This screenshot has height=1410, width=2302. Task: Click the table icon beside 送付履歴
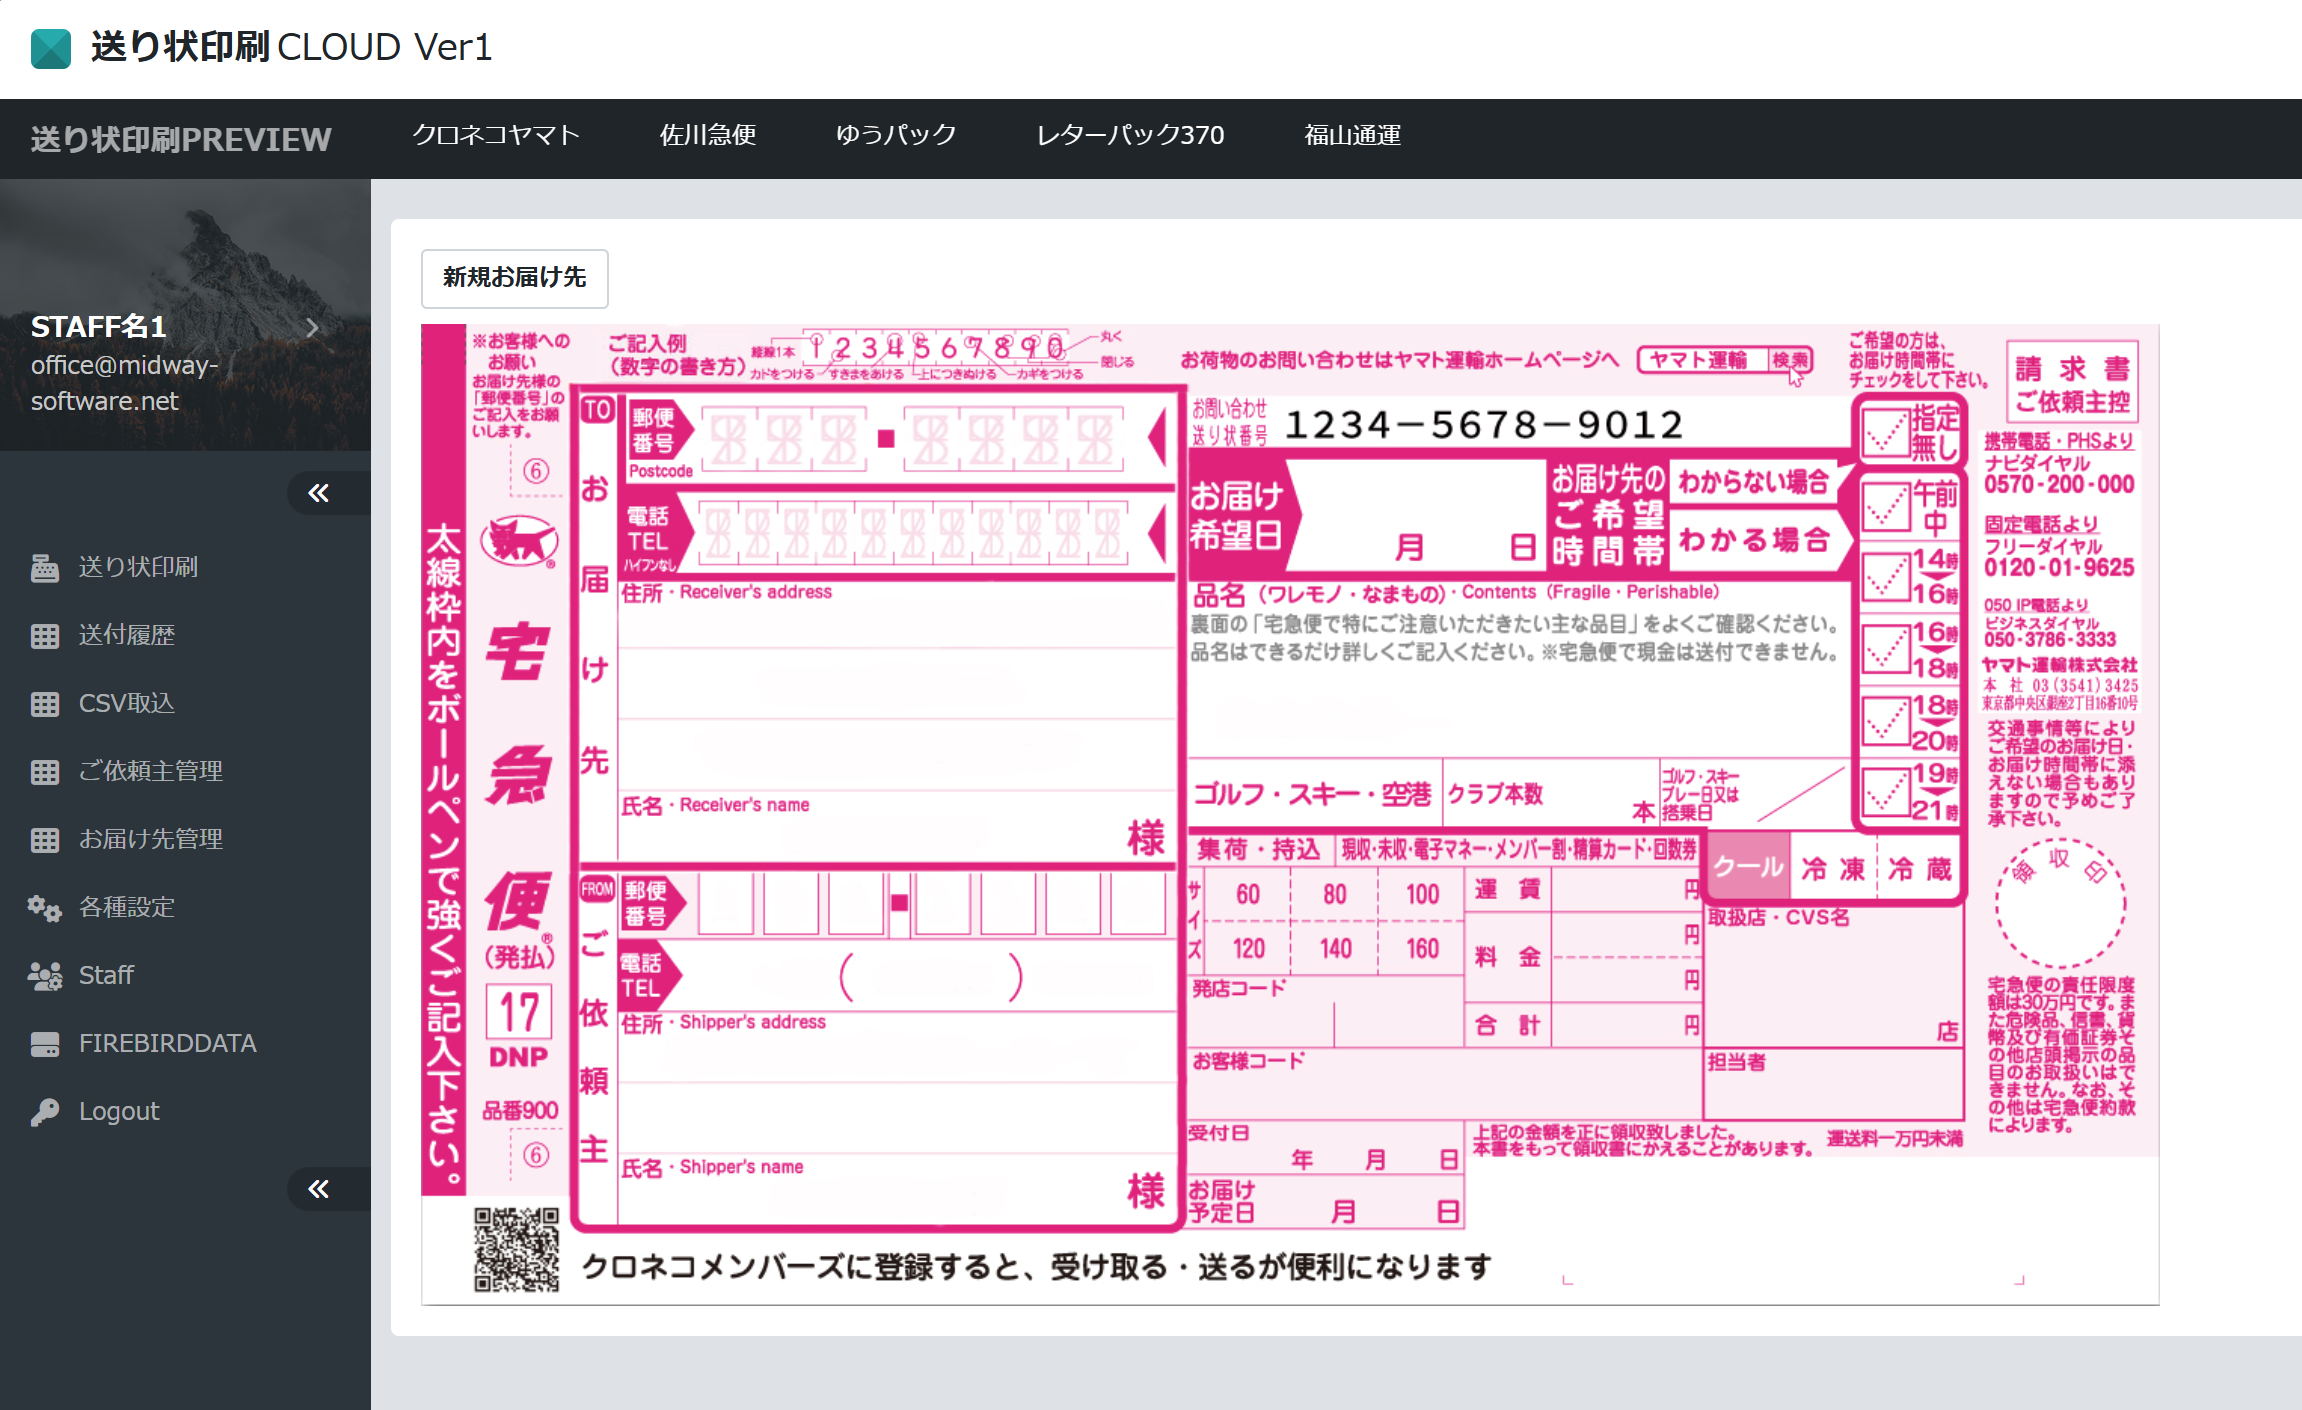coord(45,636)
